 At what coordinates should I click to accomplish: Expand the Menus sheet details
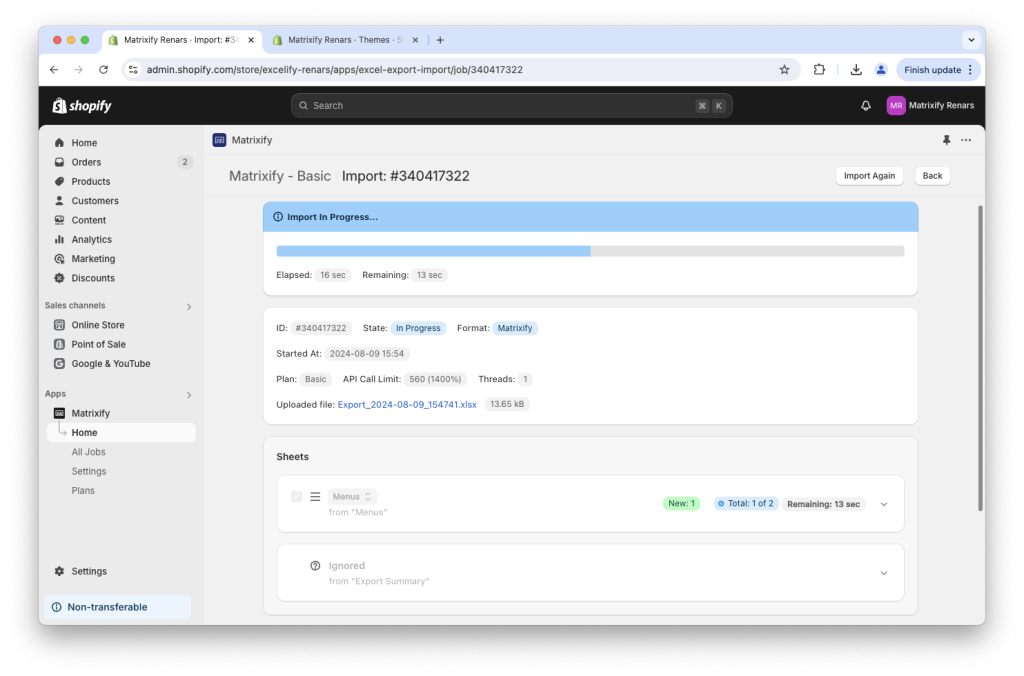pos(883,505)
